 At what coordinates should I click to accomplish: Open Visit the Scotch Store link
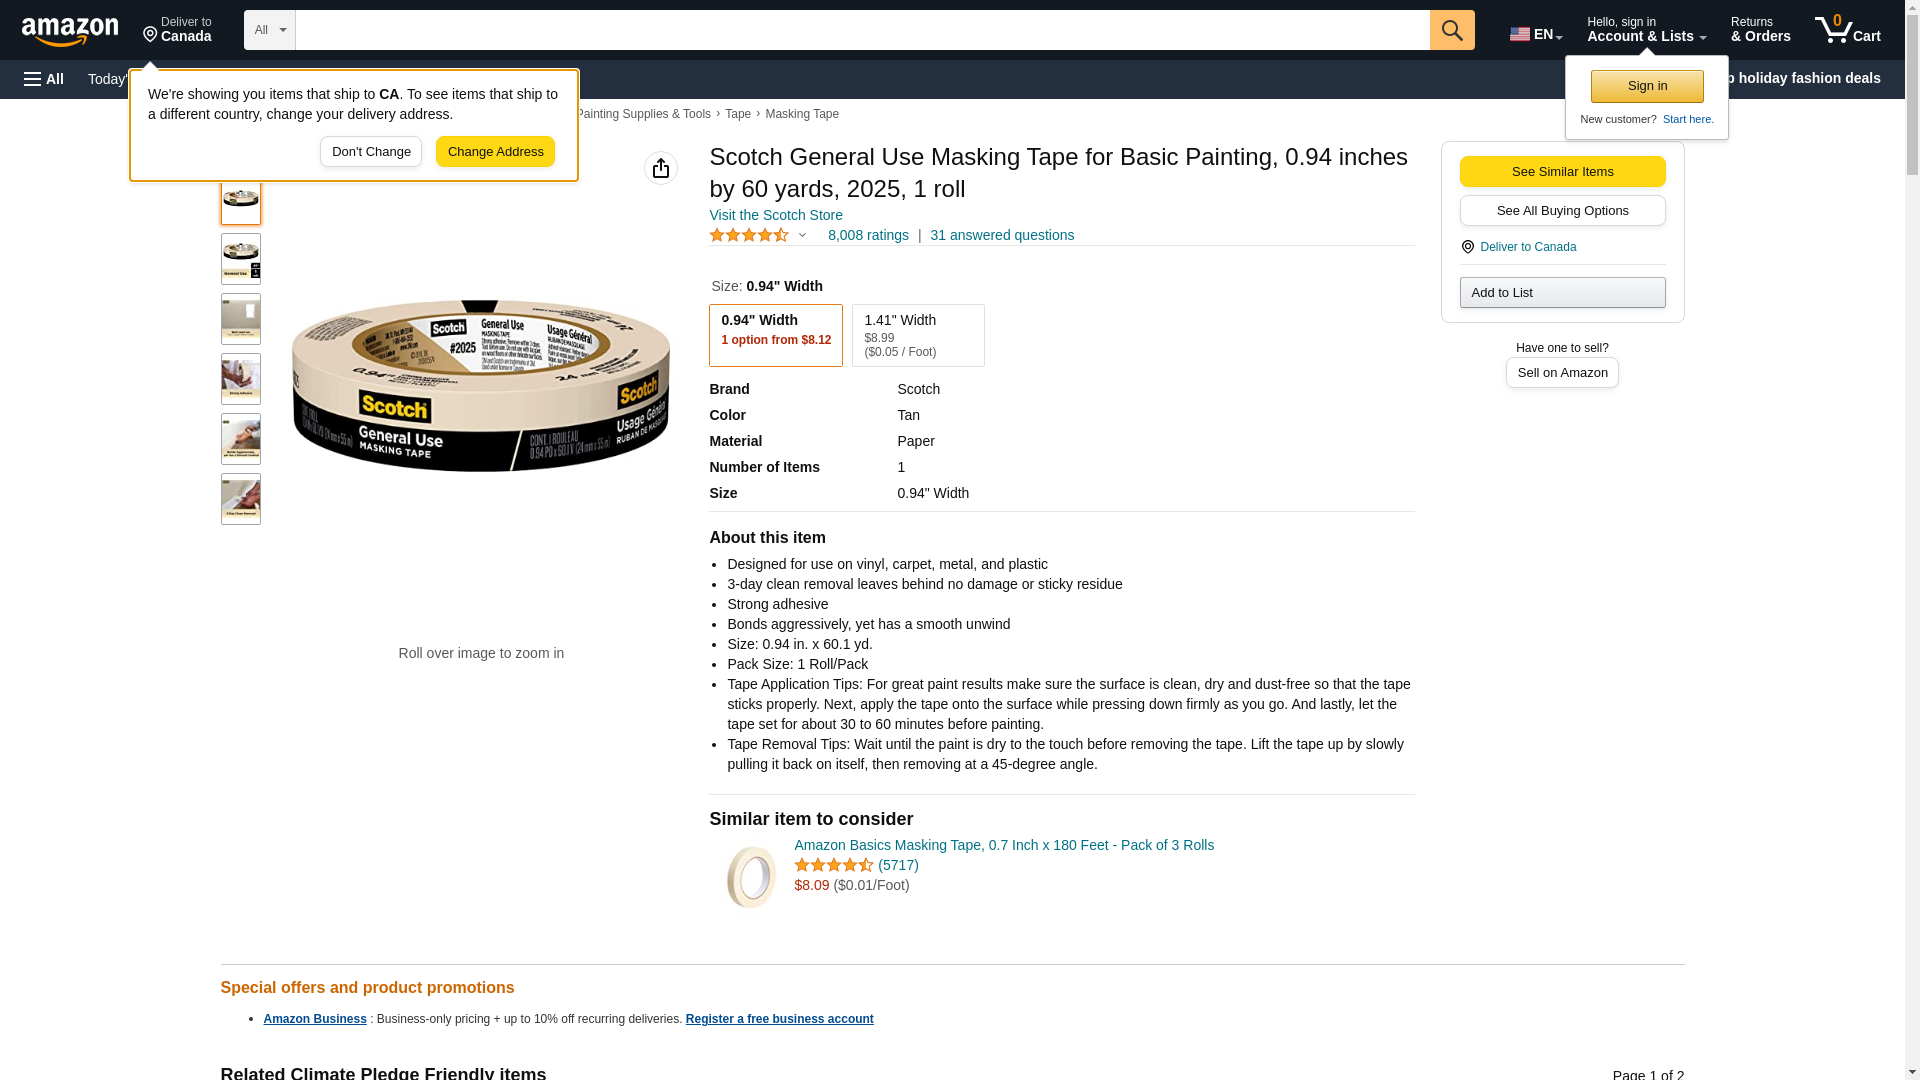pyautogui.click(x=776, y=215)
